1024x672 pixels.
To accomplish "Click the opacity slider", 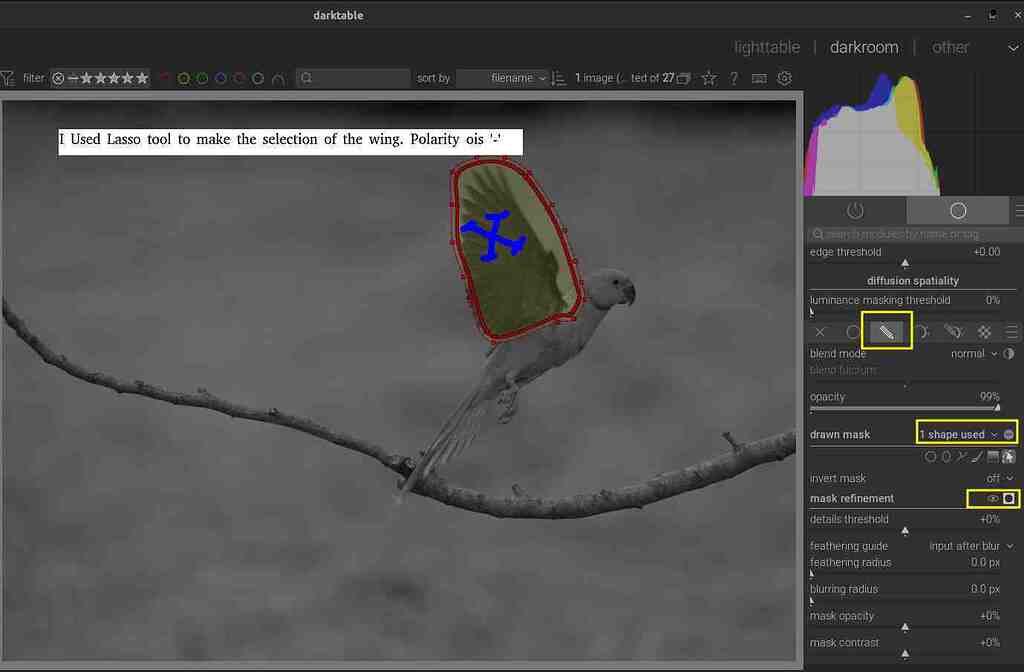I will click(x=904, y=408).
